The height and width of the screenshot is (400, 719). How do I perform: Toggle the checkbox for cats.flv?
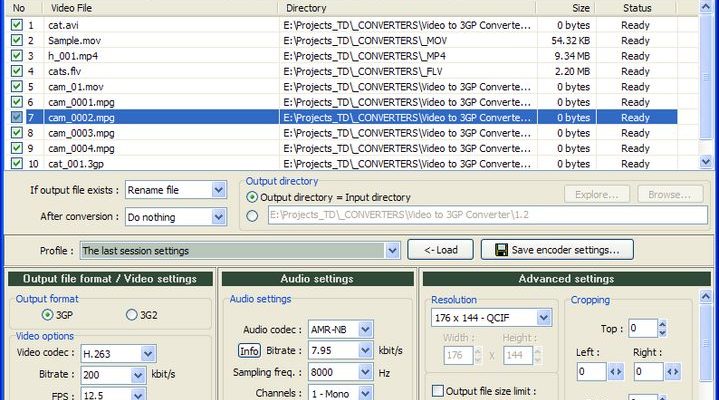17,71
